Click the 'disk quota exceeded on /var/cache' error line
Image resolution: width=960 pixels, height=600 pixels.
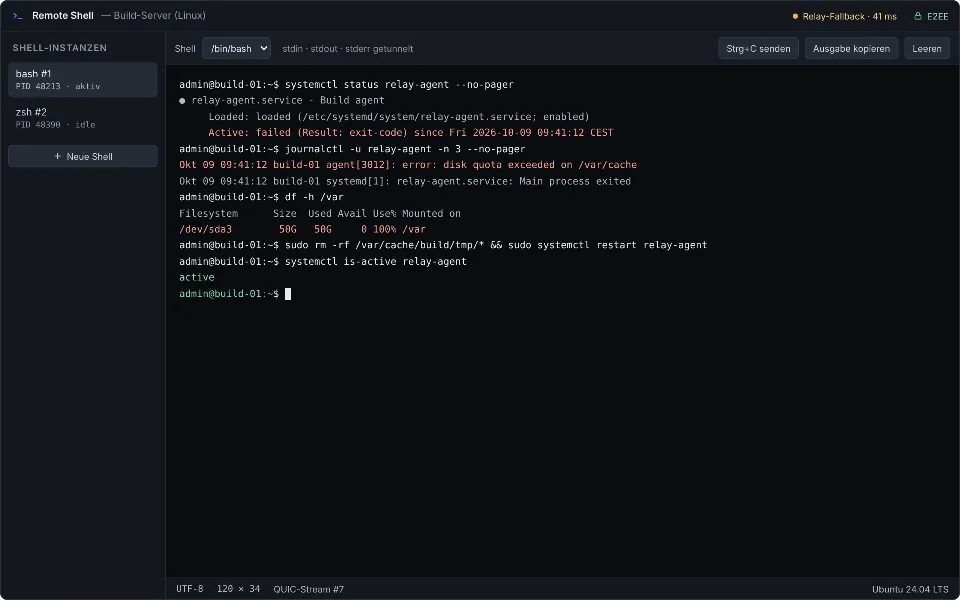pyautogui.click(x=408, y=165)
